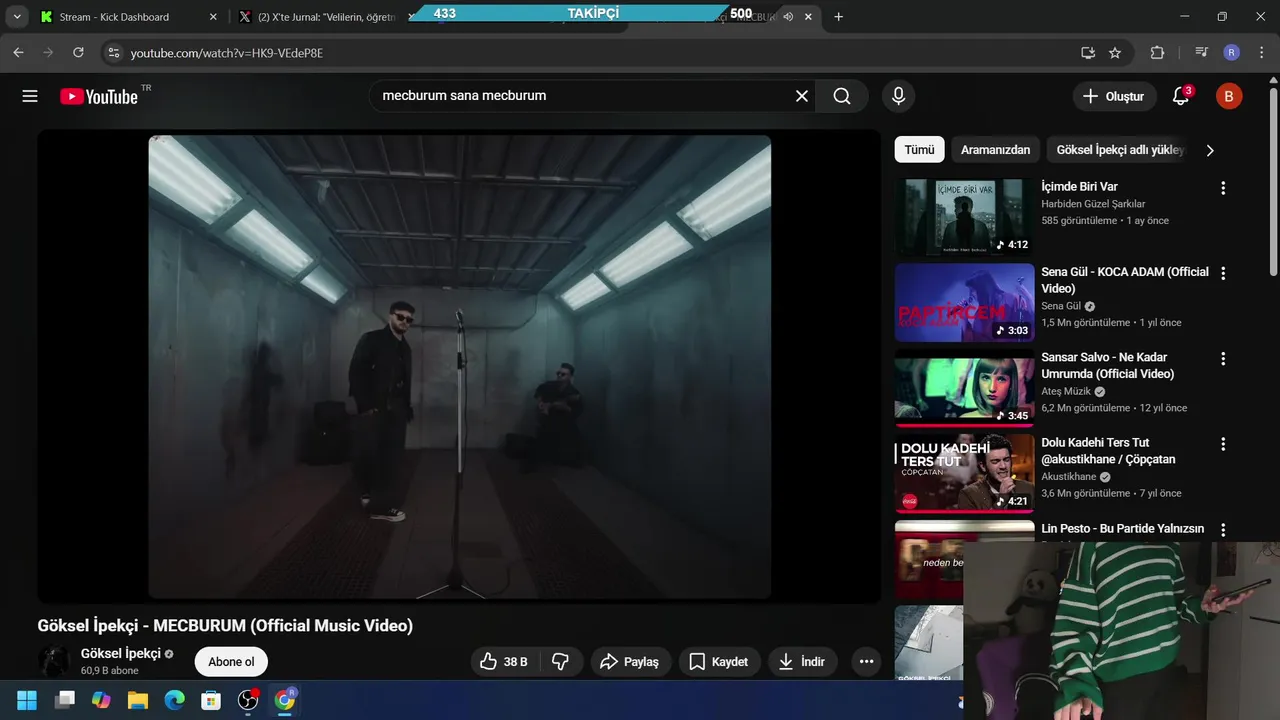Click the video player to pause

tap(459, 367)
